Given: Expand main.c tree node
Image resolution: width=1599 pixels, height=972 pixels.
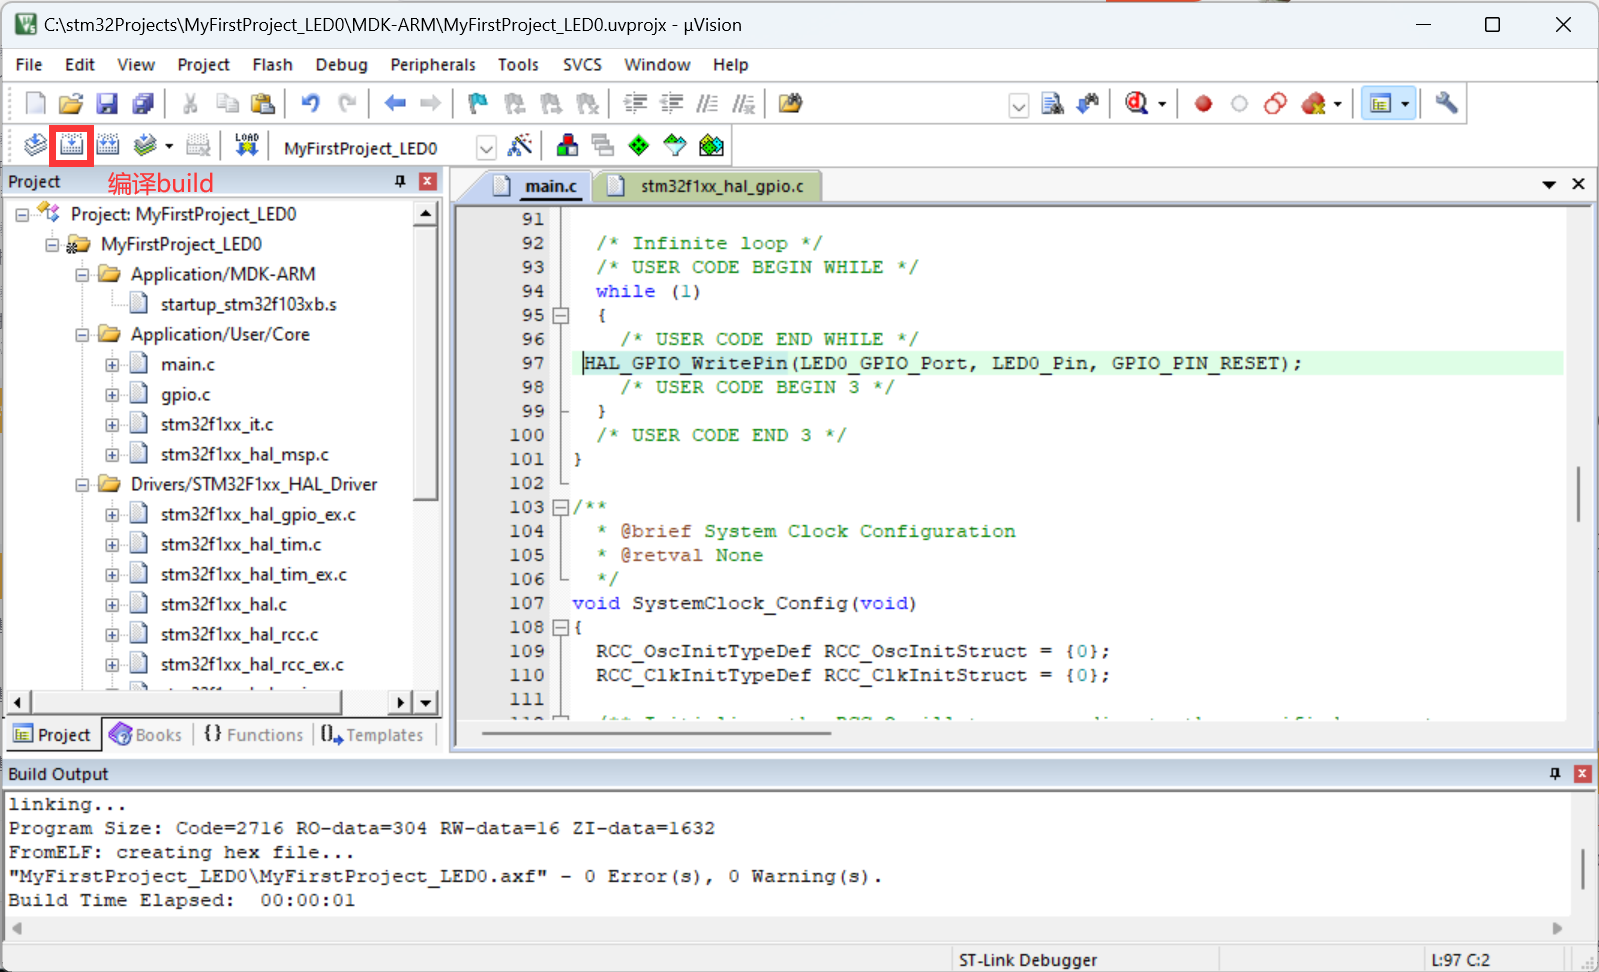Looking at the screenshot, I should click(112, 365).
